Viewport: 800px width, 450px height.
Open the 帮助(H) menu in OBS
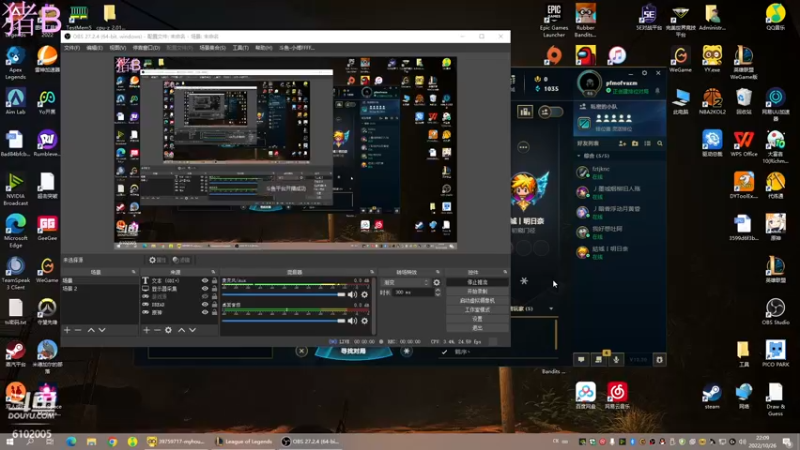pos(264,48)
